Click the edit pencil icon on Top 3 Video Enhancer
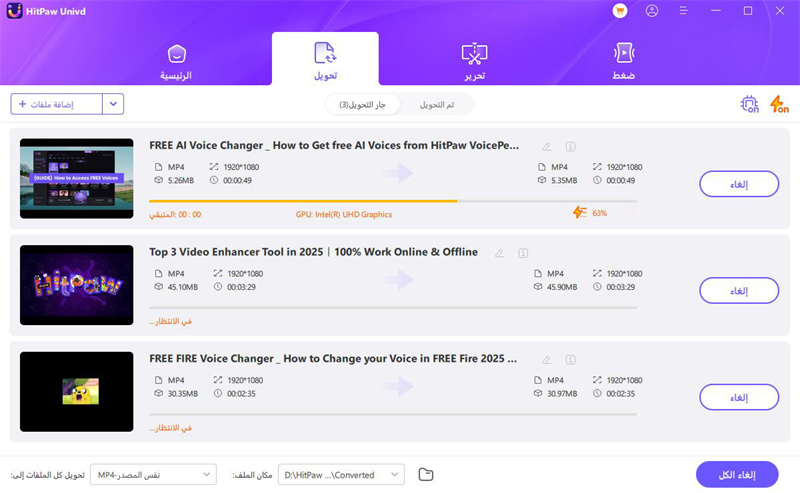The height and width of the screenshot is (493, 800). [500, 253]
